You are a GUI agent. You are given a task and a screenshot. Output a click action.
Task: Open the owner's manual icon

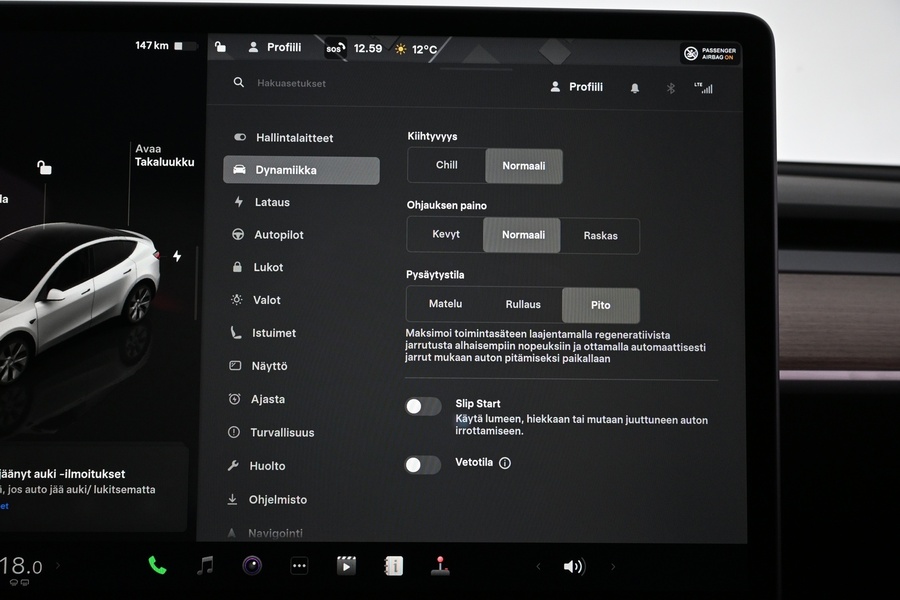(393, 566)
